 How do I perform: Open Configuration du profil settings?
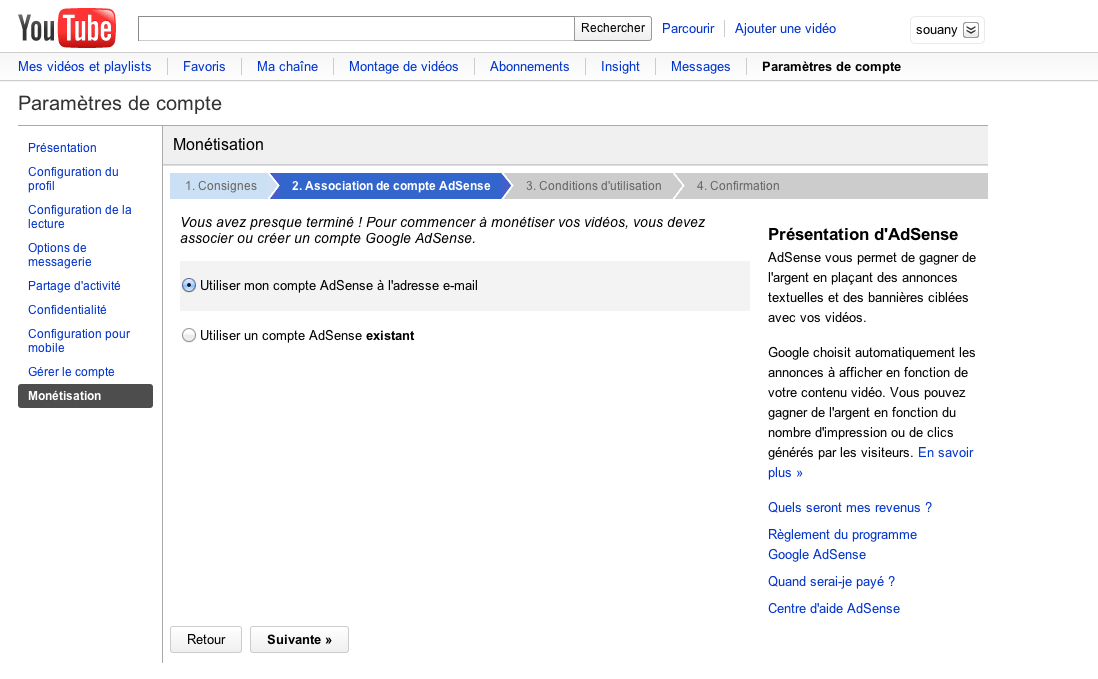74,178
